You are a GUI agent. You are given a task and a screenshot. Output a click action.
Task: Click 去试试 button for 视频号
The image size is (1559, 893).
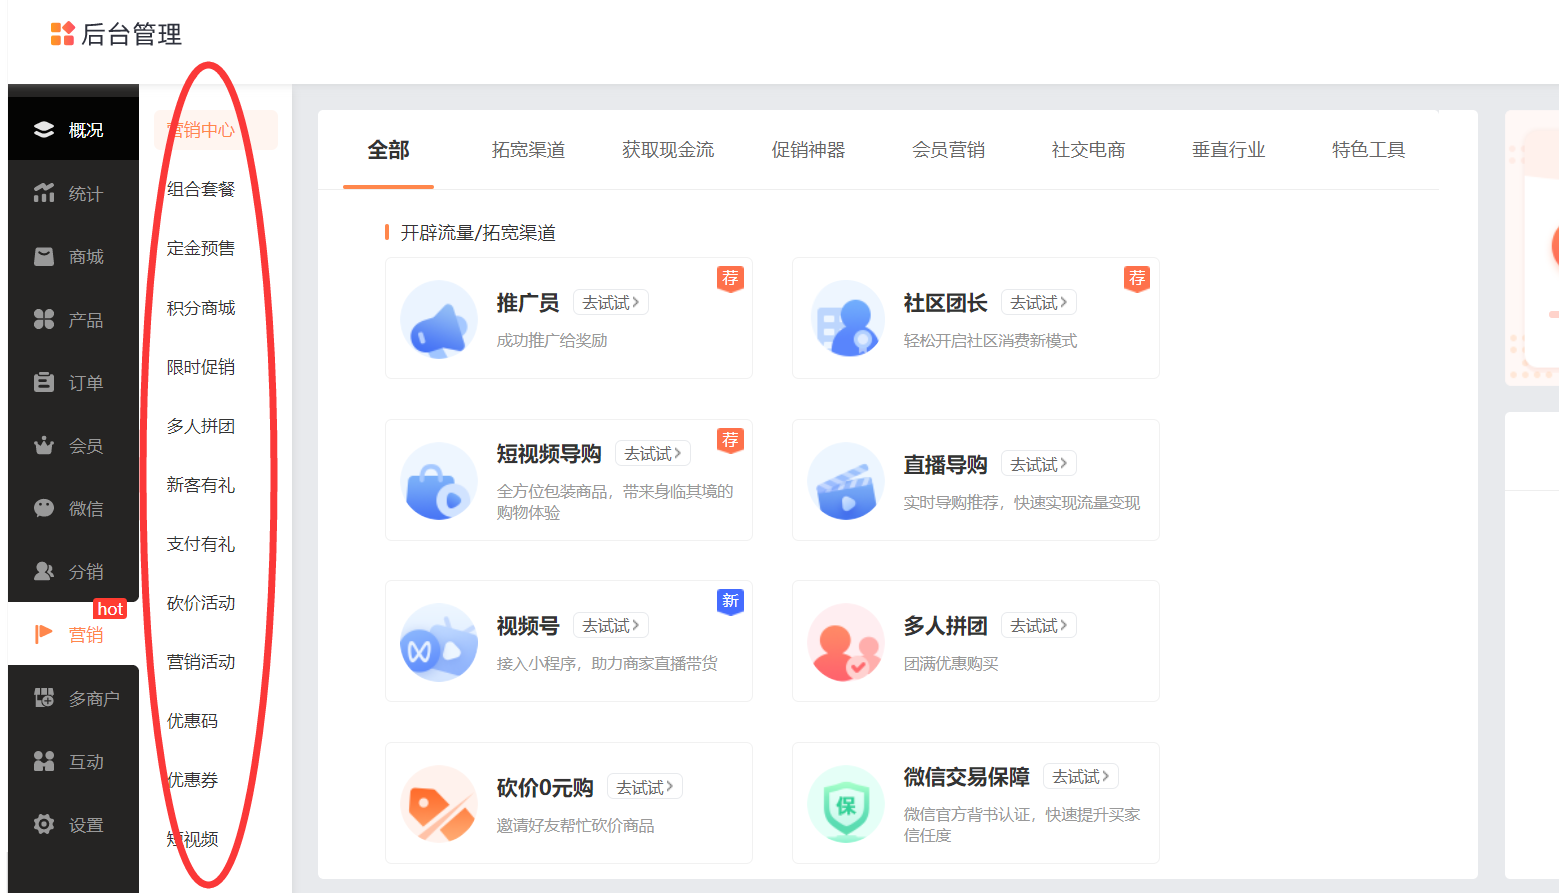pyautogui.click(x=611, y=625)
